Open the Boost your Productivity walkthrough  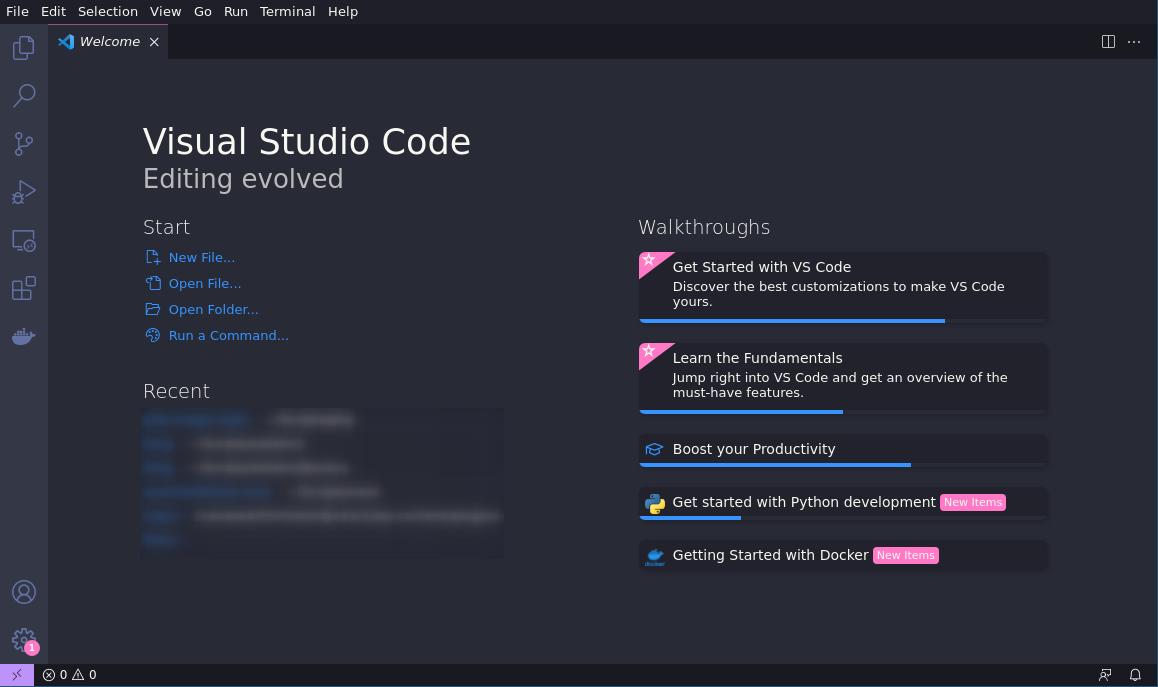click(843, 450)
